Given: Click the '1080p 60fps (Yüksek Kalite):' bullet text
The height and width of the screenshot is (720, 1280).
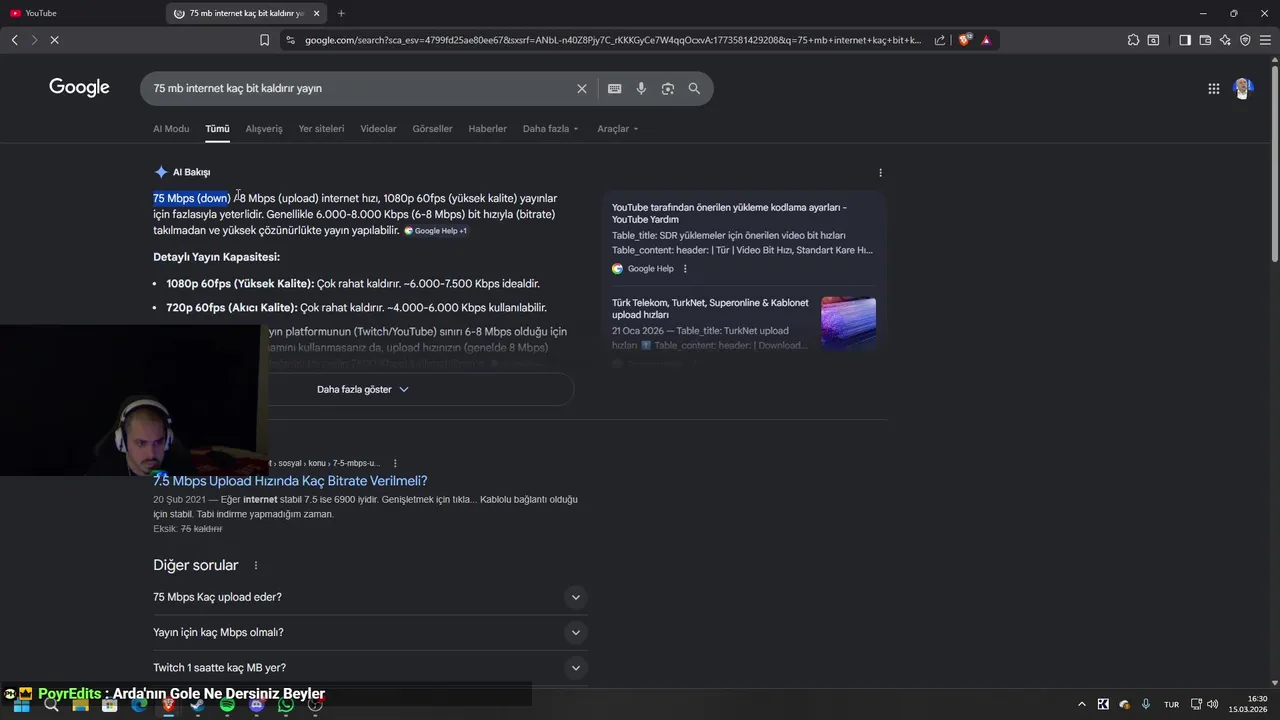Looking at the screenshot, I should tap(240, 284).
